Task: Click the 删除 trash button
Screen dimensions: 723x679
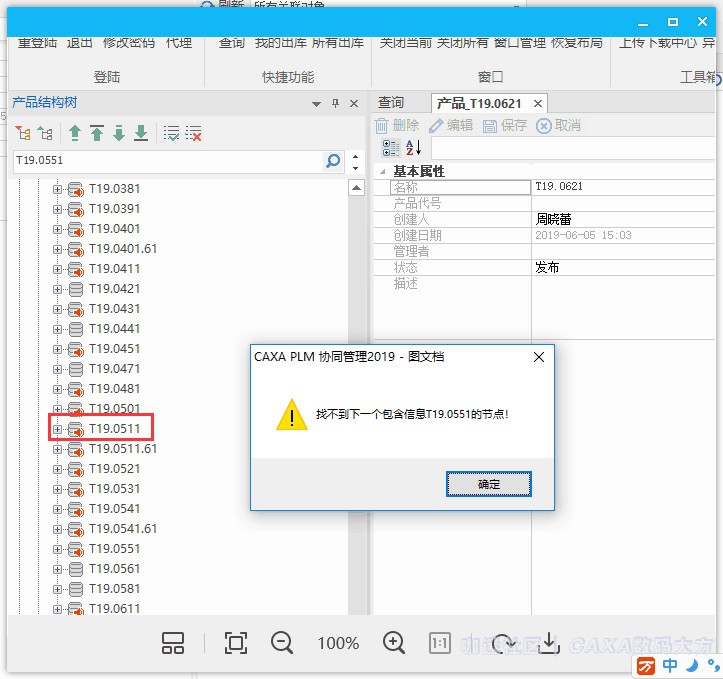Action: pyautogui.click(x=397, y=125)
